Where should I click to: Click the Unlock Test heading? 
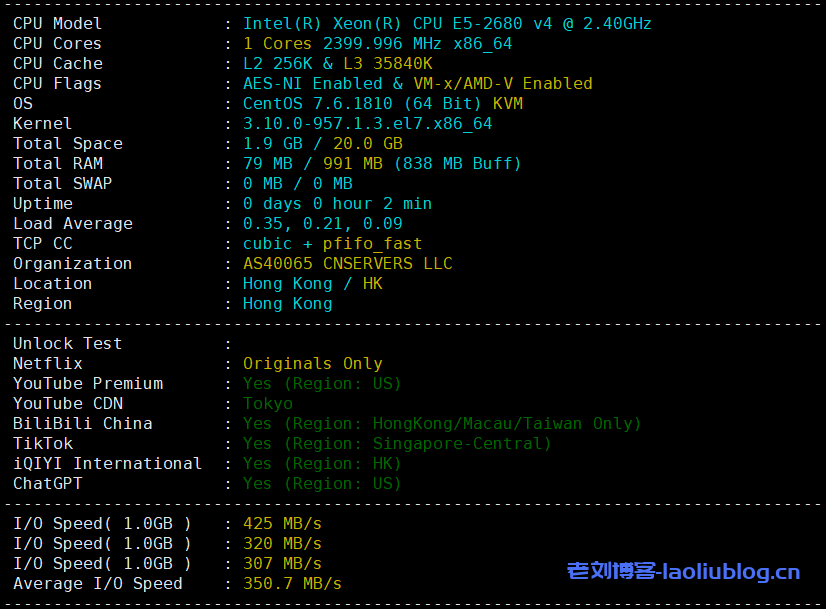[x=67, y=343]
